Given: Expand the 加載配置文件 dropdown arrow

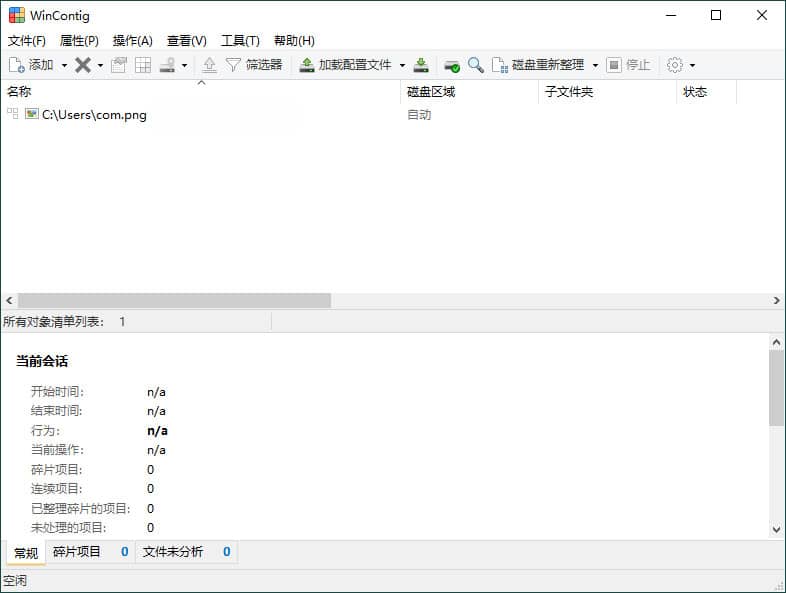Looking at the screenshot, I should (x=402, y=65).
